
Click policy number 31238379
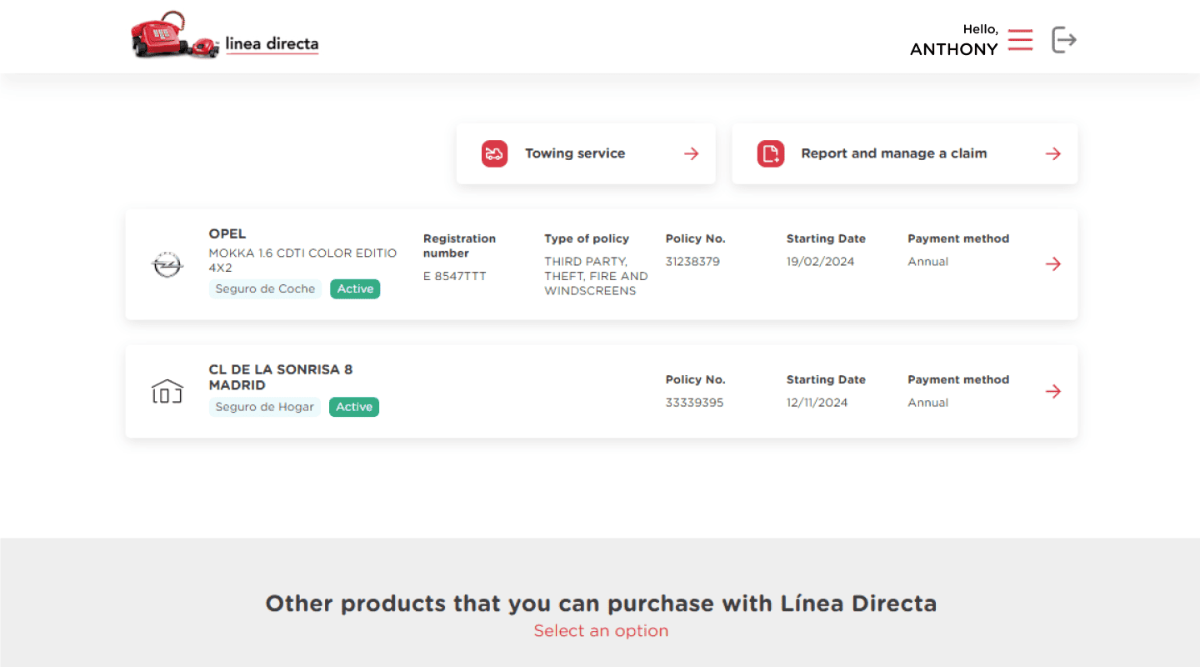click(693, 262)
